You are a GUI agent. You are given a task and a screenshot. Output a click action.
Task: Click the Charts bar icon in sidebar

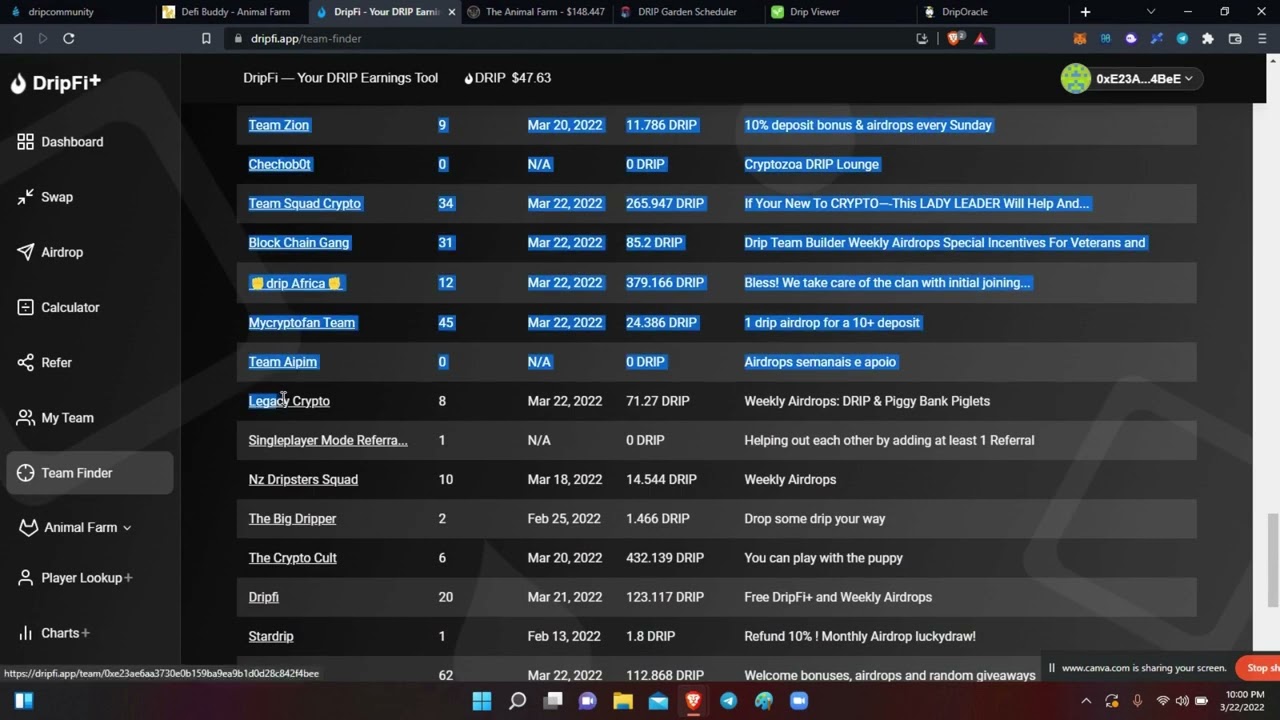point(25,633)
